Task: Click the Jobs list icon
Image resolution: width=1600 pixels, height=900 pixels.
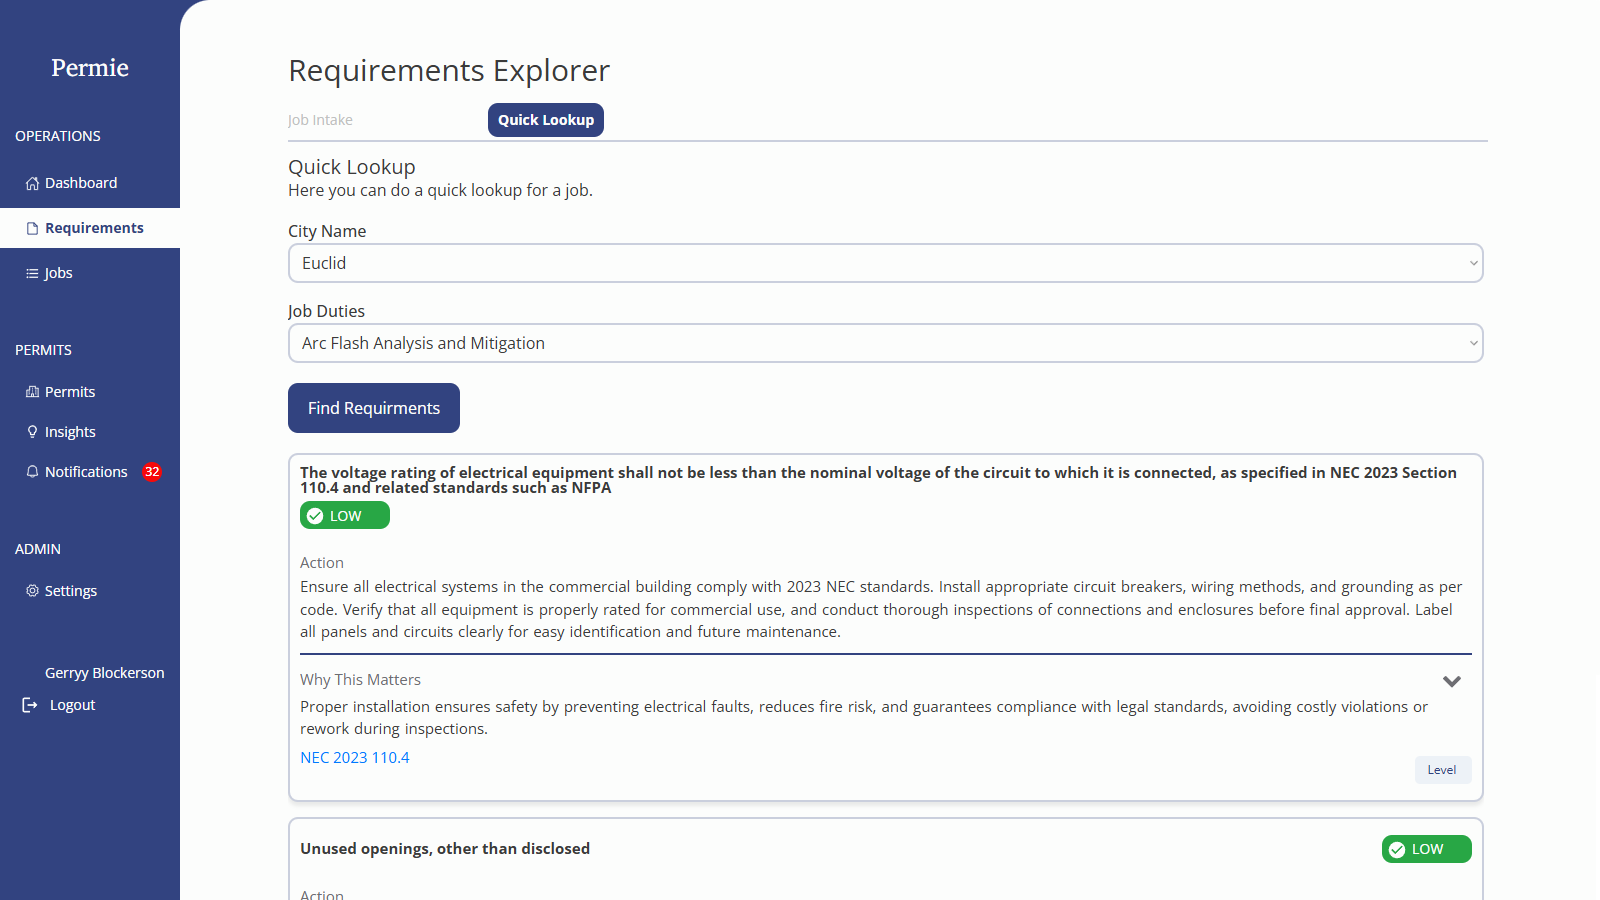Action: tap(32, 273)
